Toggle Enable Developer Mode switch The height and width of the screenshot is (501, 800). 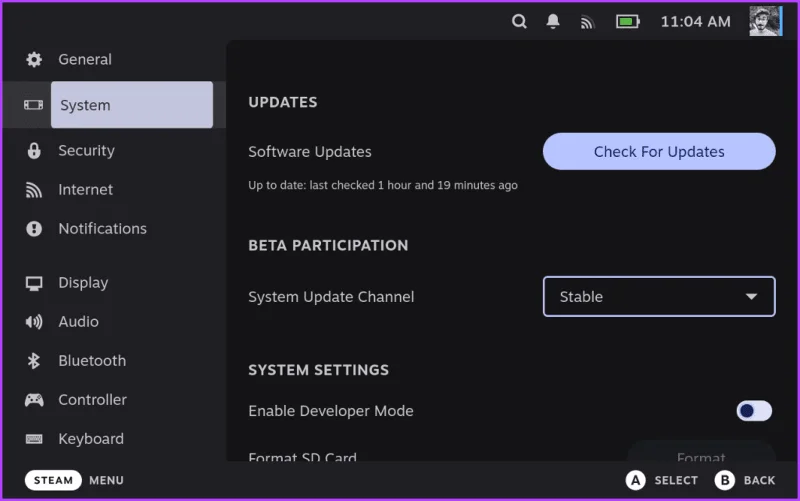click(x=754, y=411)
